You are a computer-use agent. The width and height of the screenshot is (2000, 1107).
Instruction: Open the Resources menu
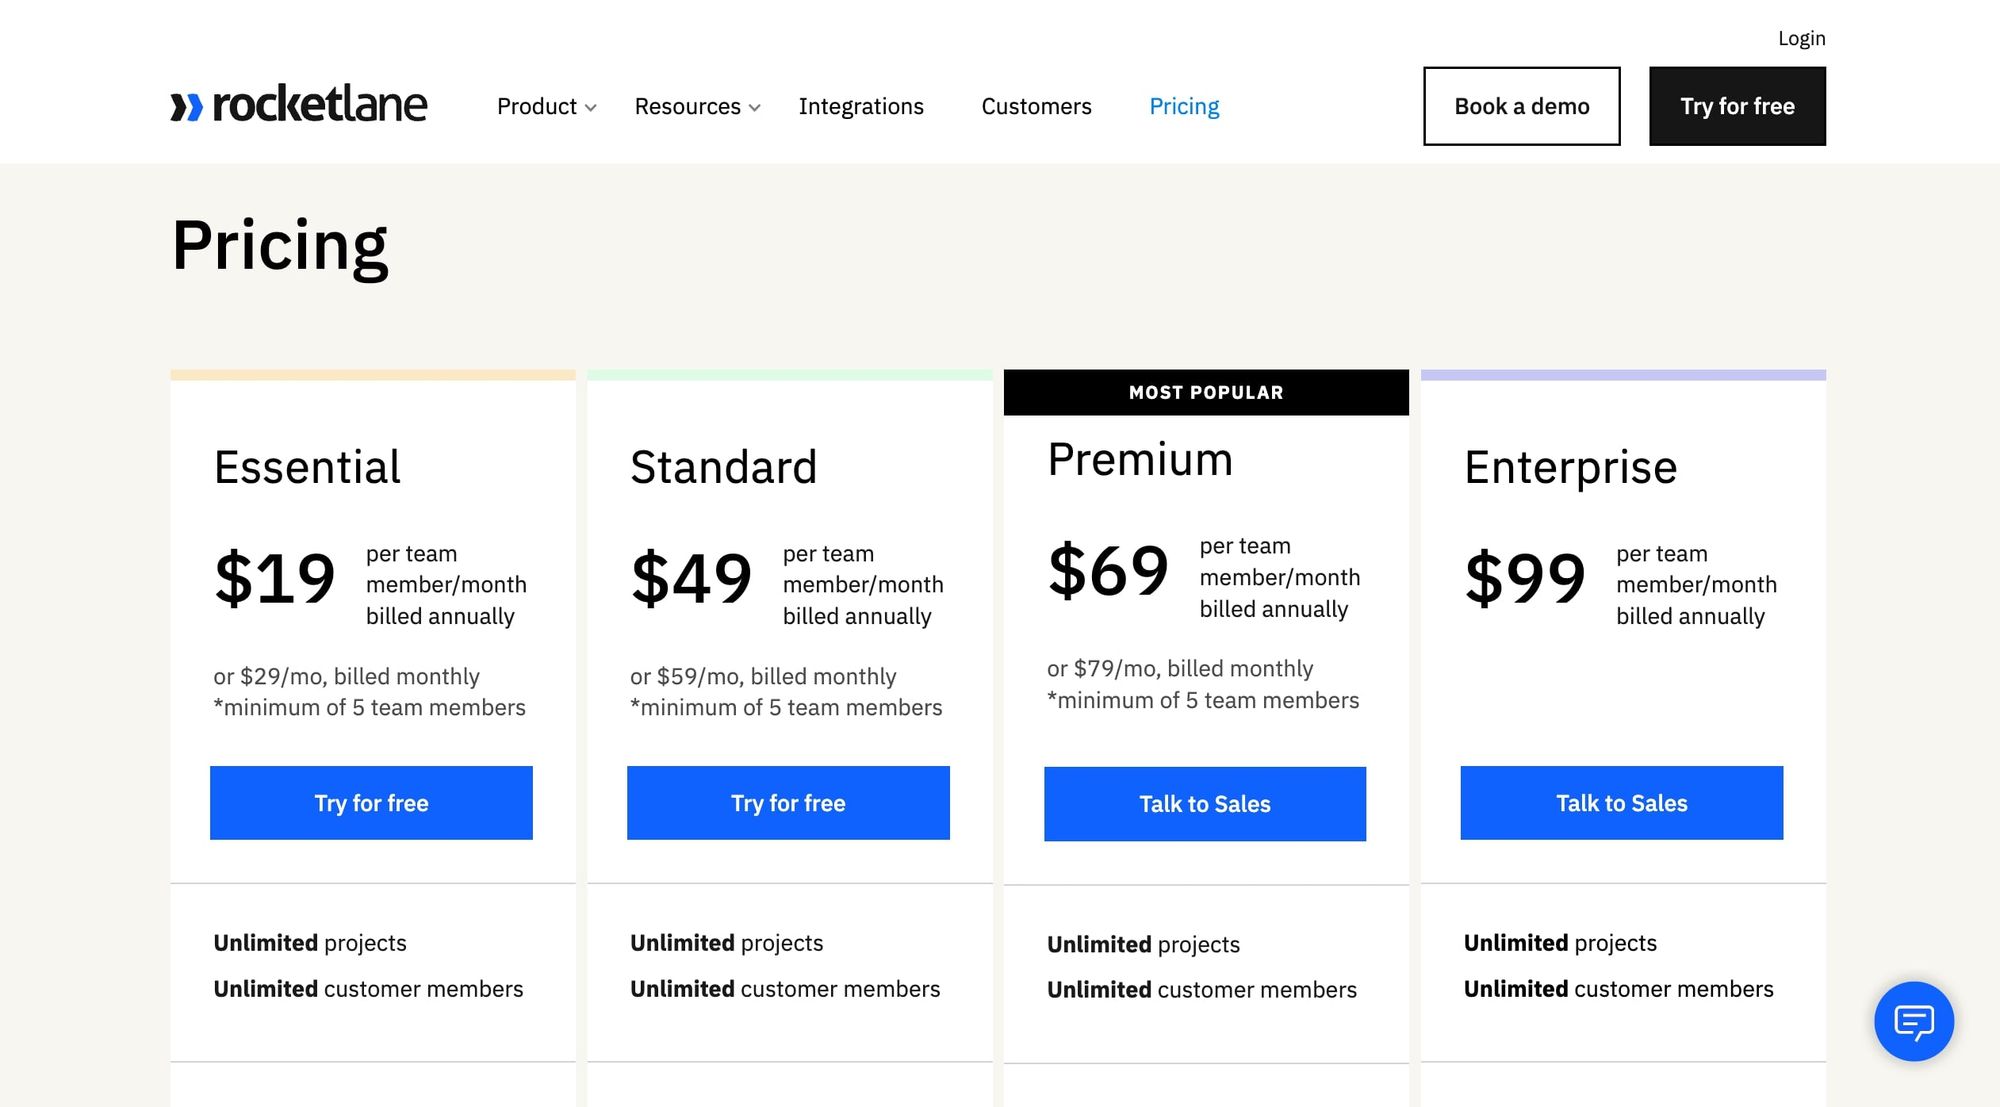(x=687, y=106)
